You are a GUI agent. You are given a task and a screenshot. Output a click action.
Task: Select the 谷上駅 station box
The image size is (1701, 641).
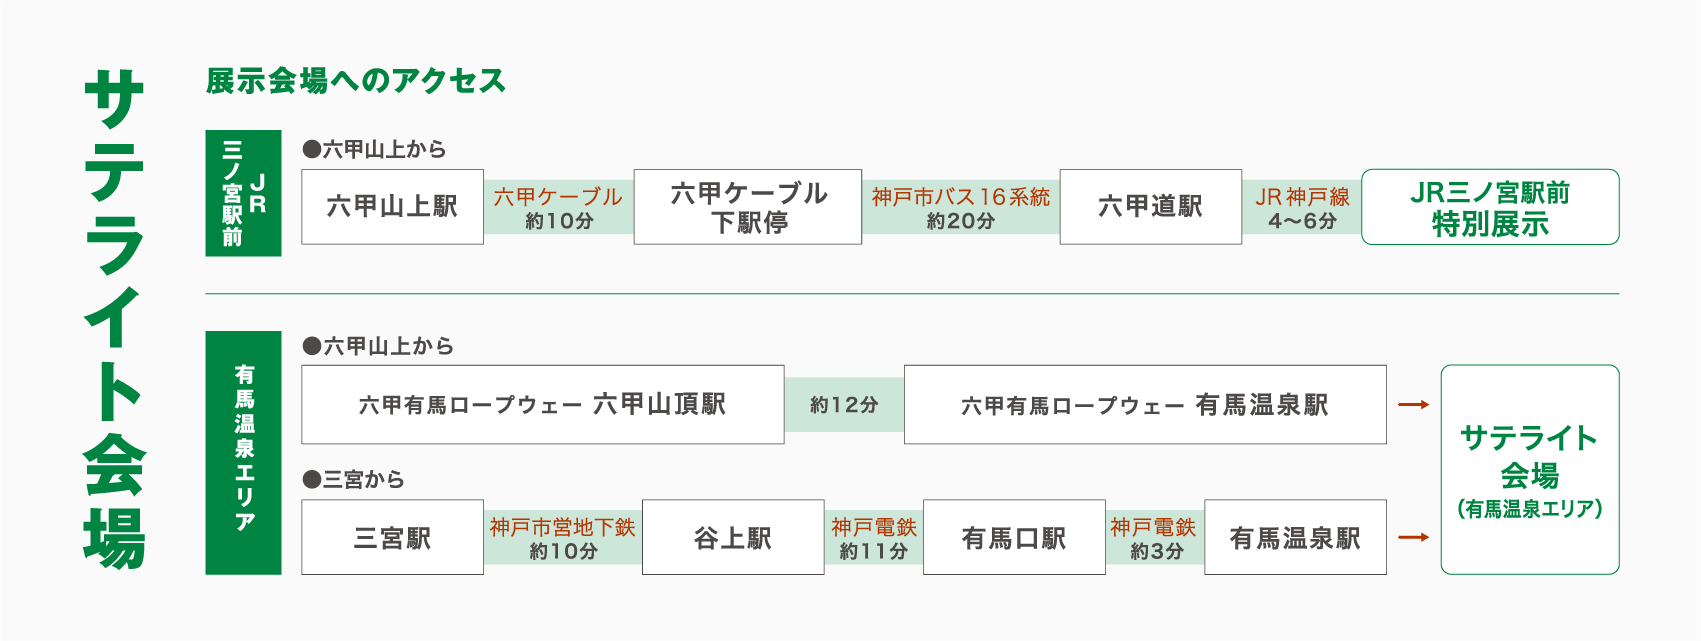[x=733, y=538]
